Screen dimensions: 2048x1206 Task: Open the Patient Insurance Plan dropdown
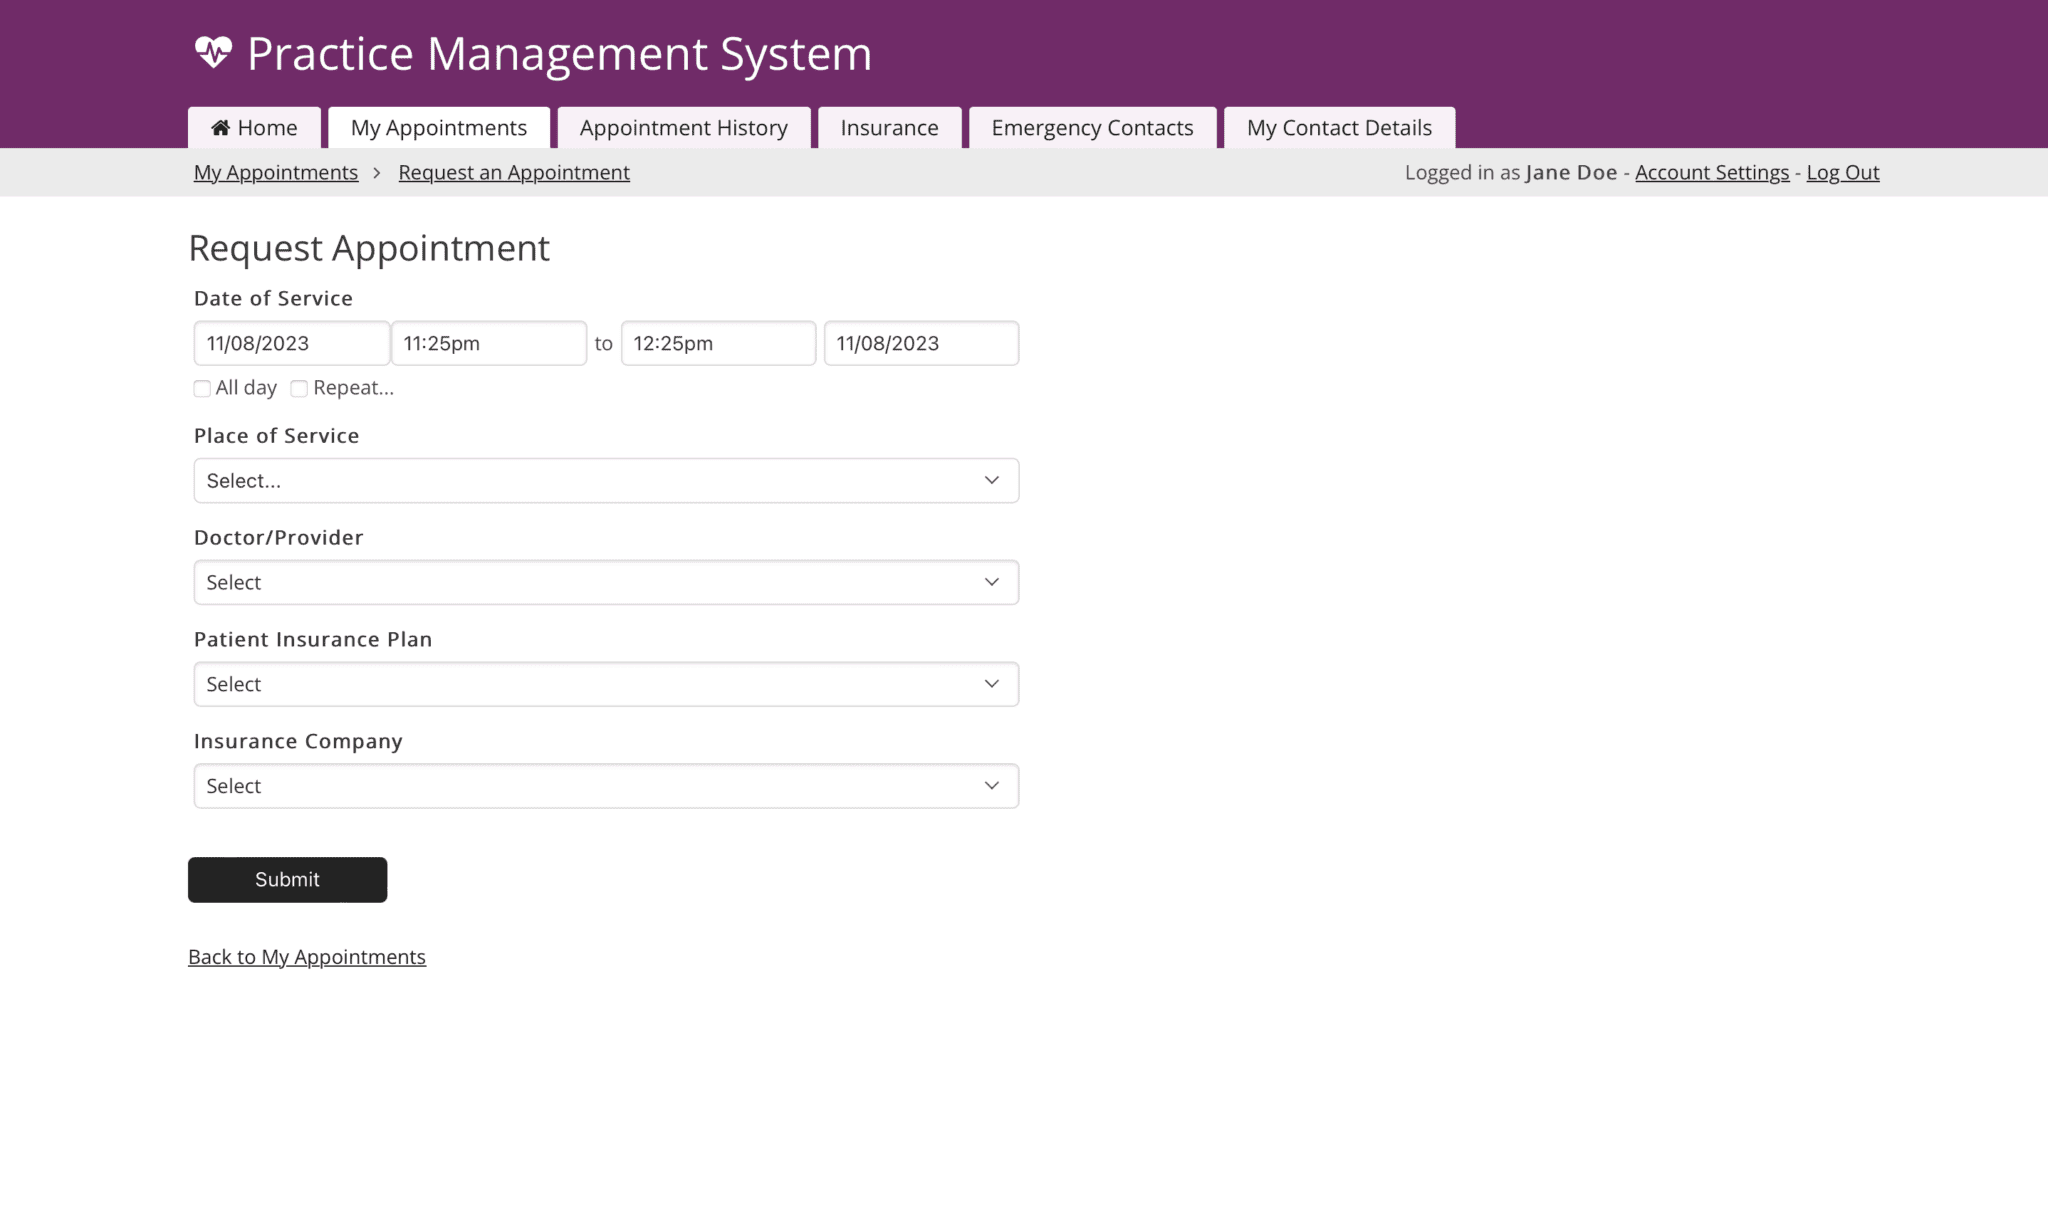pos(605,684)
